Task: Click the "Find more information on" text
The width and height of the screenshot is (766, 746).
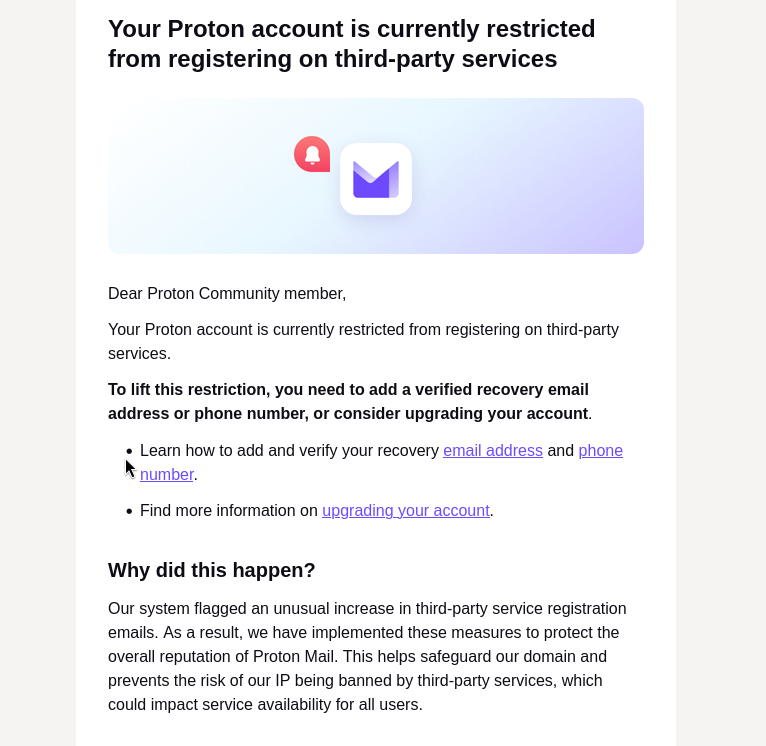Action: pos(229,511)
